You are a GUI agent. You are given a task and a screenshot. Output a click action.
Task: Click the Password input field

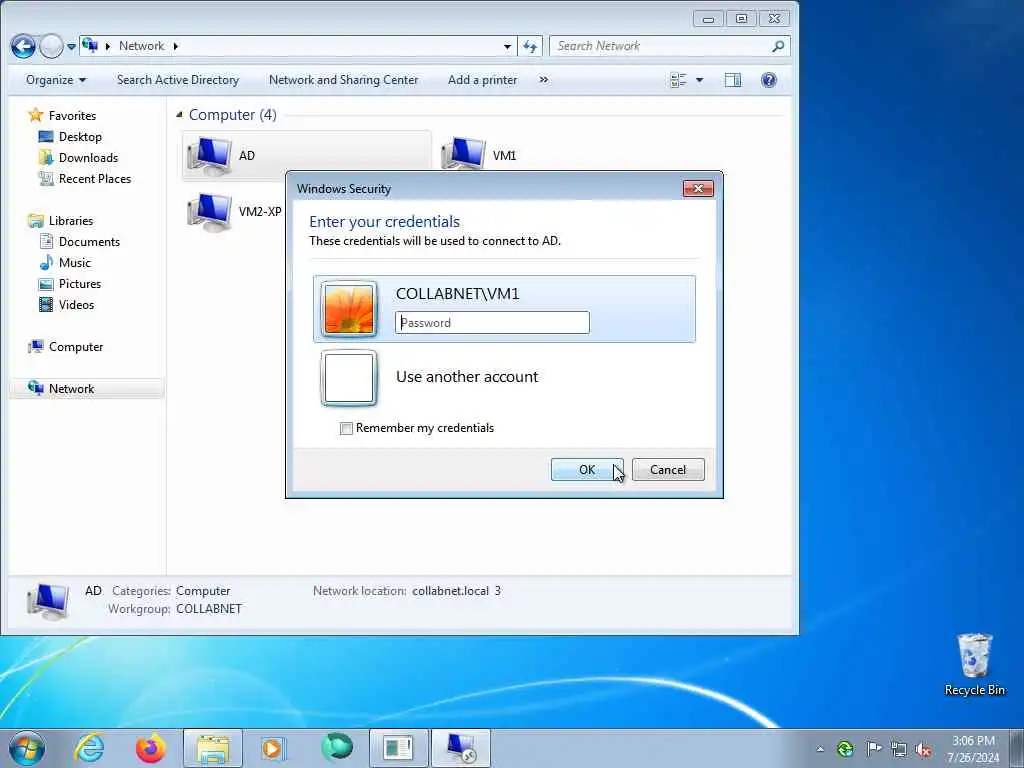pyautogui.click(x=492, y=323)
